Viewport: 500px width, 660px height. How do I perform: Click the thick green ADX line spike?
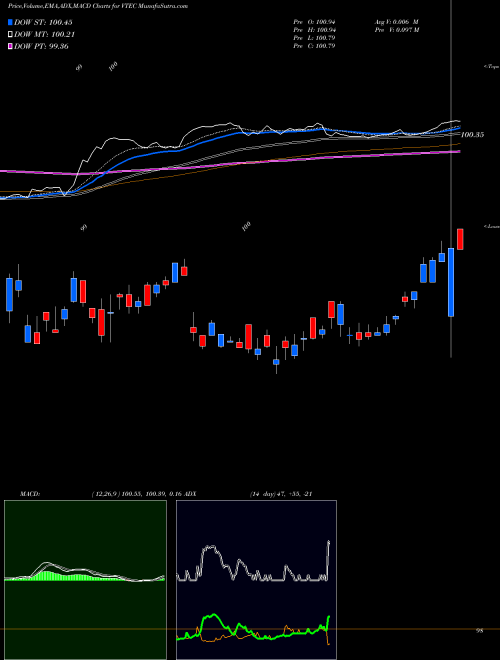[x=328, y=622]
